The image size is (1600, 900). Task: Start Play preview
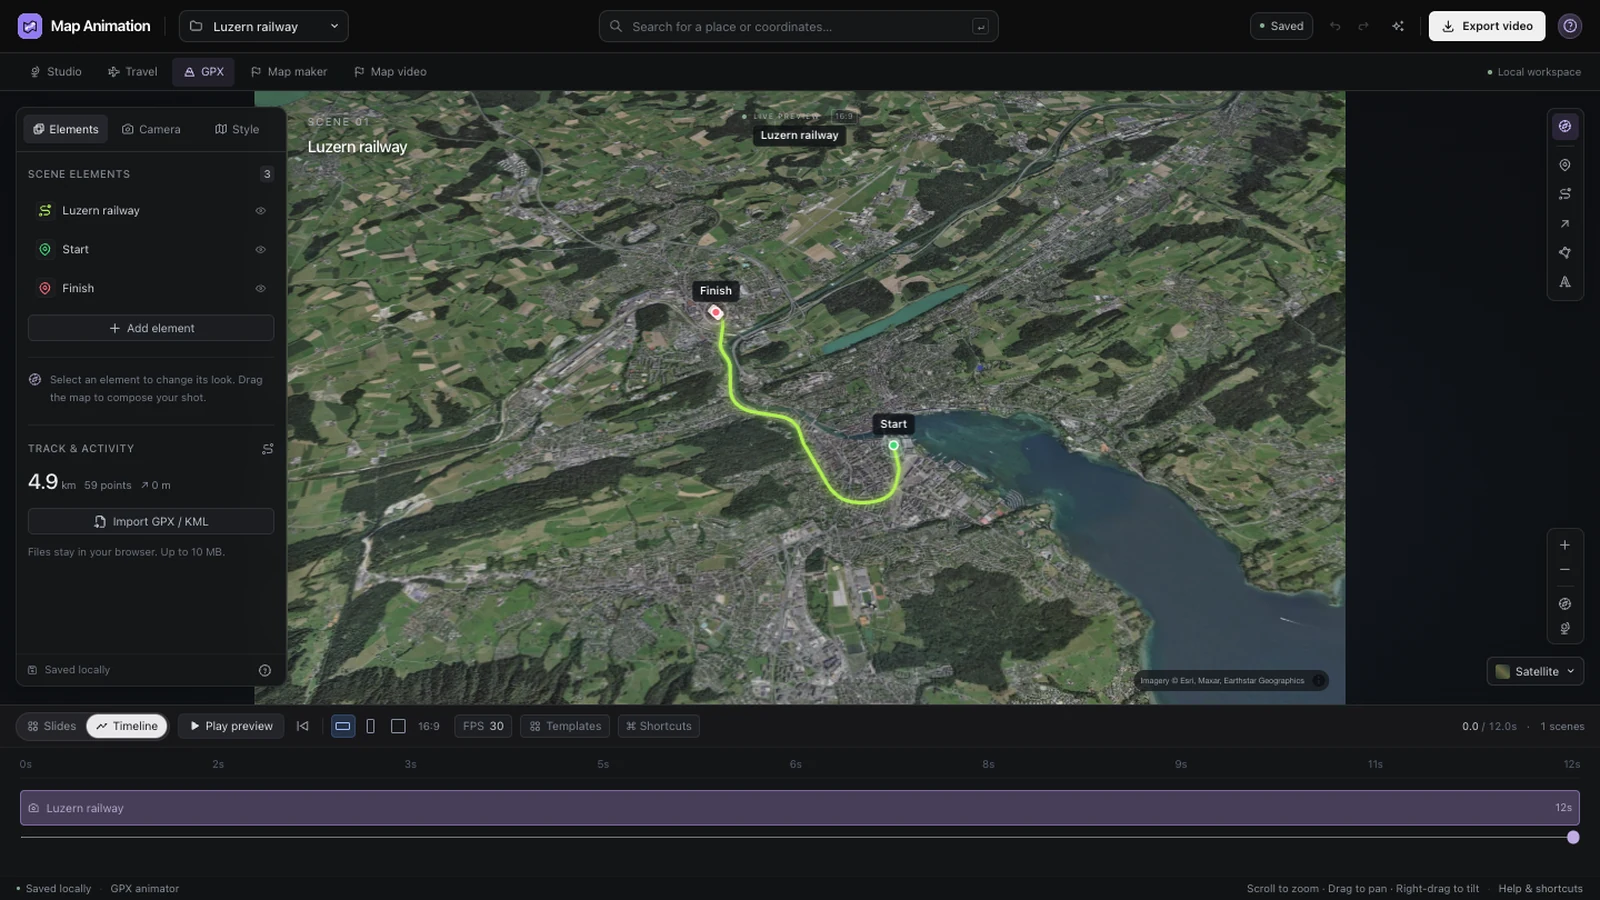tap(231, 726)
